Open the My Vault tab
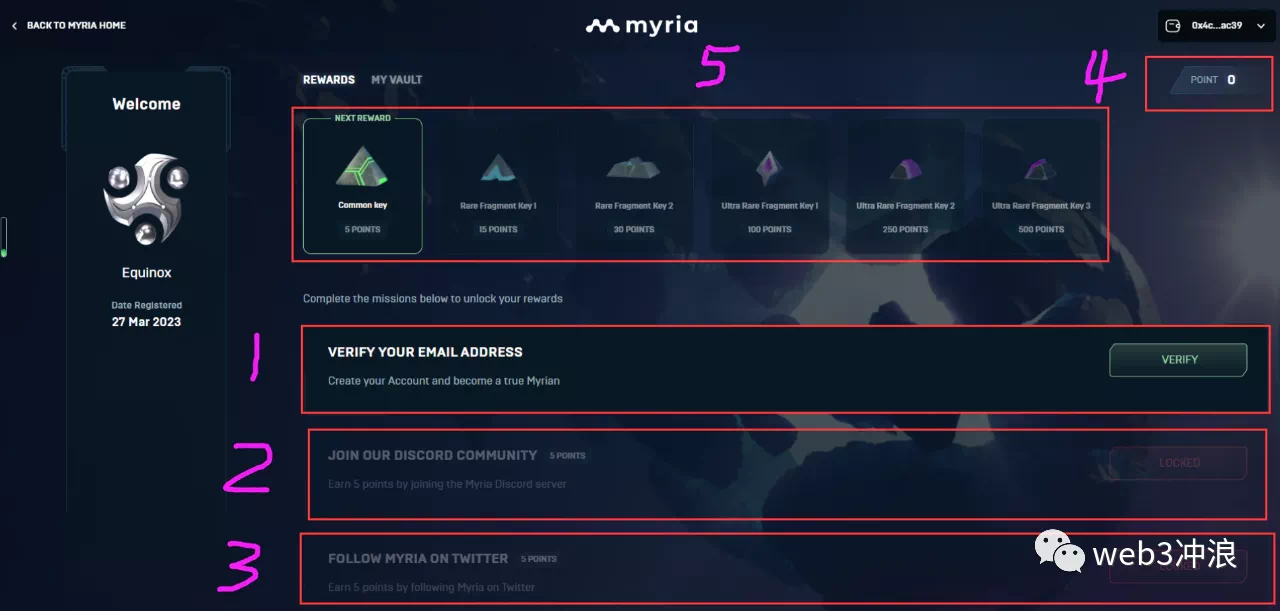1280x611 pixels. [397, 80]
